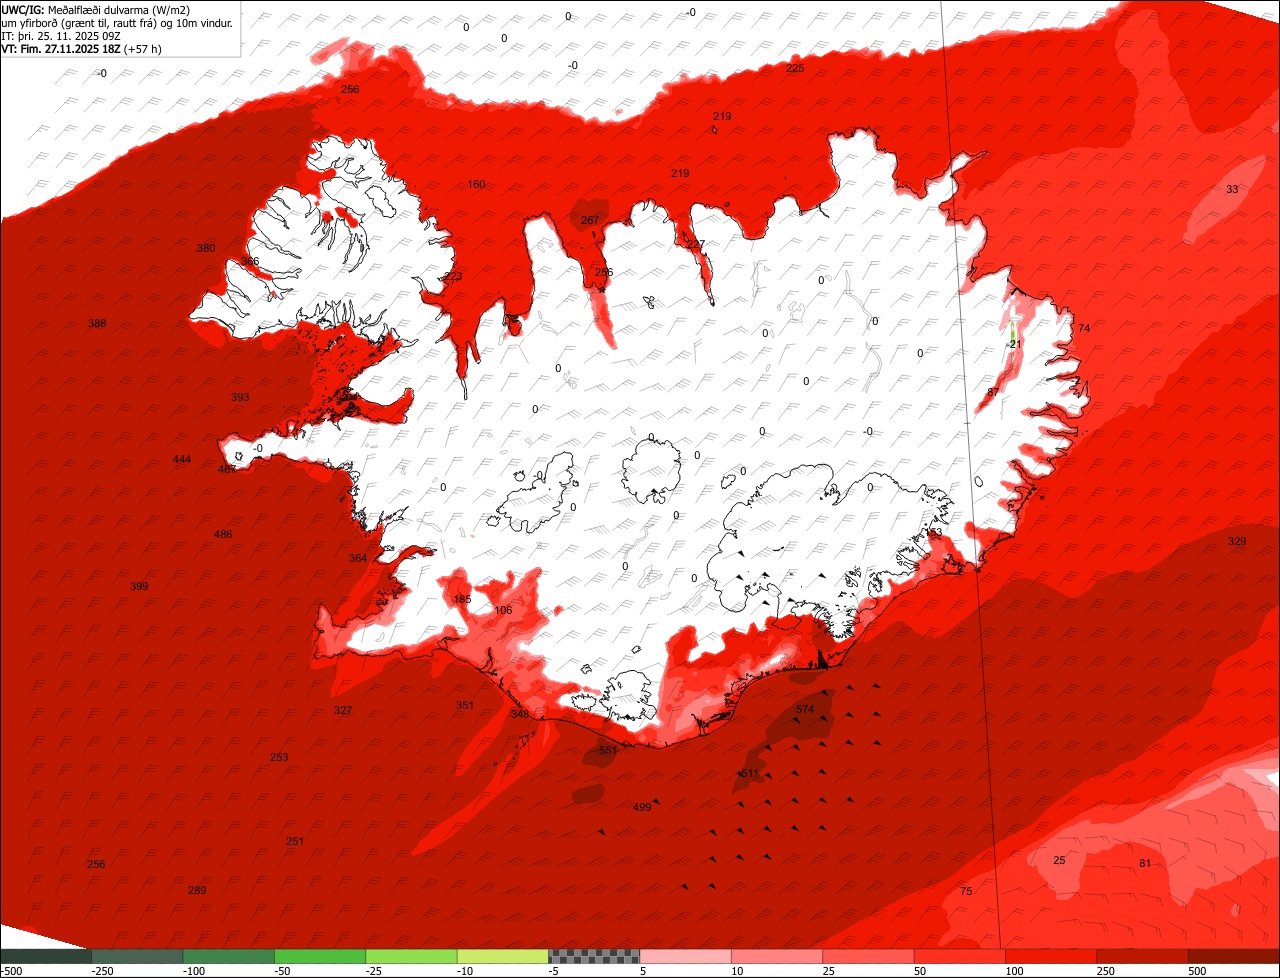
Task: Choose the red 100 to 250 legend swatch
Action: pos(1051,955)
